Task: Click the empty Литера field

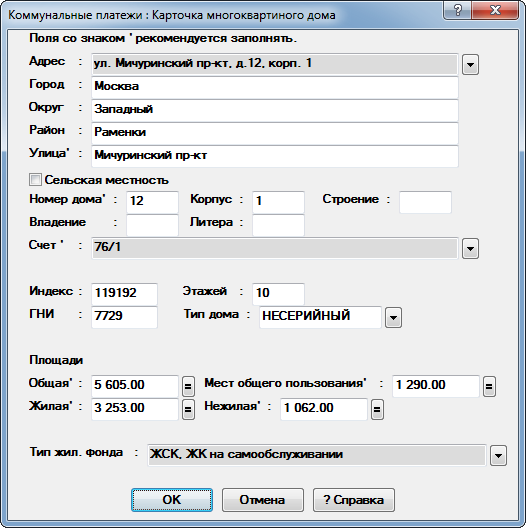Action: tap(278, 225)
